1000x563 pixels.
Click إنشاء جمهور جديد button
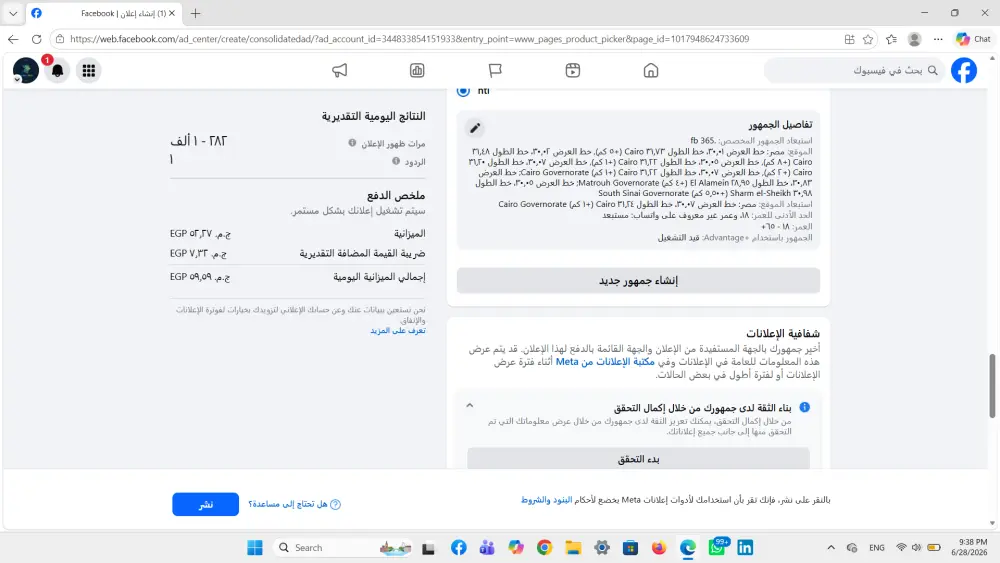638,281
